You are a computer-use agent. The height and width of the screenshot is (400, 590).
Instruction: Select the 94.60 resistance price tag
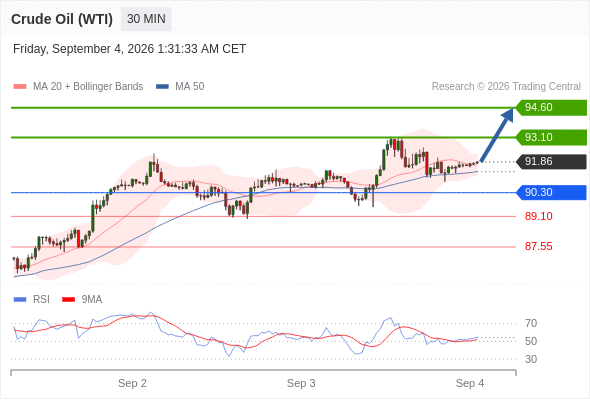tap(551, 108)
